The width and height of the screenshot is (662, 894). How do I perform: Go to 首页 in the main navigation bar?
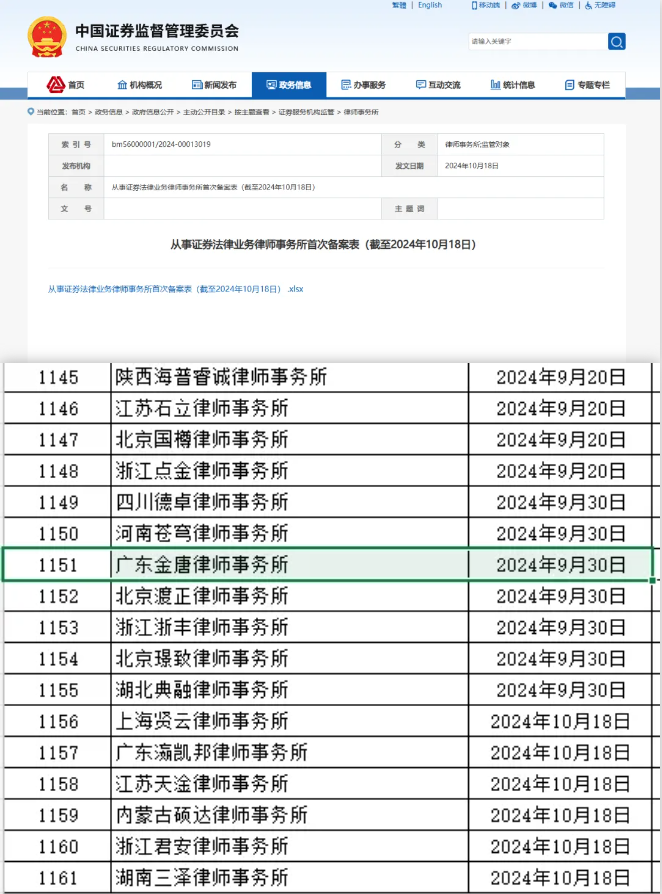[x=66, y=85]
